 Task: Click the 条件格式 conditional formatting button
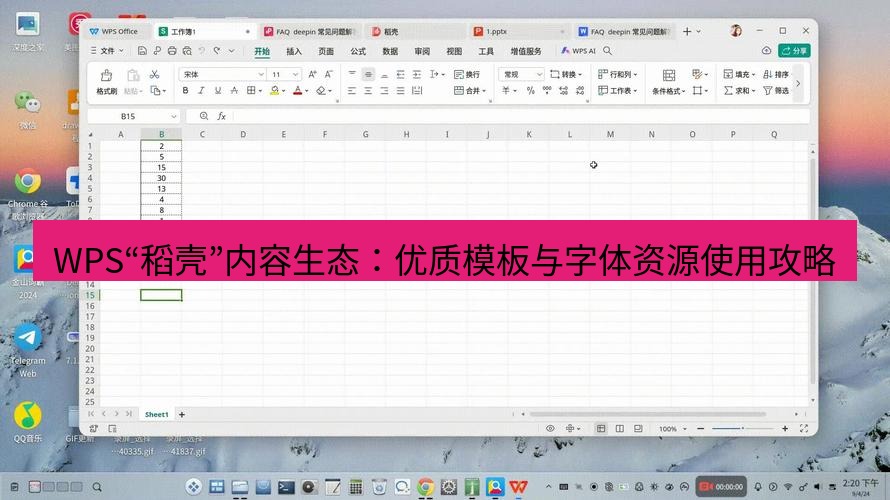click(669, 81)
